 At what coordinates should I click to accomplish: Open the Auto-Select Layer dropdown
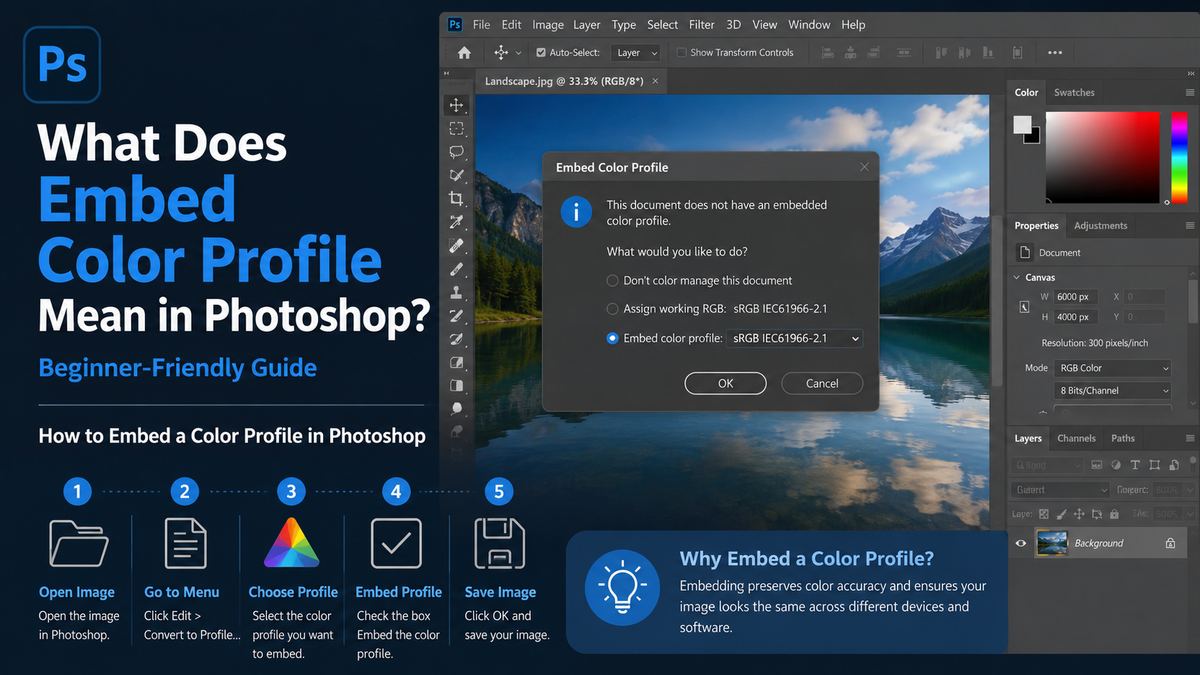coord(636,53)
